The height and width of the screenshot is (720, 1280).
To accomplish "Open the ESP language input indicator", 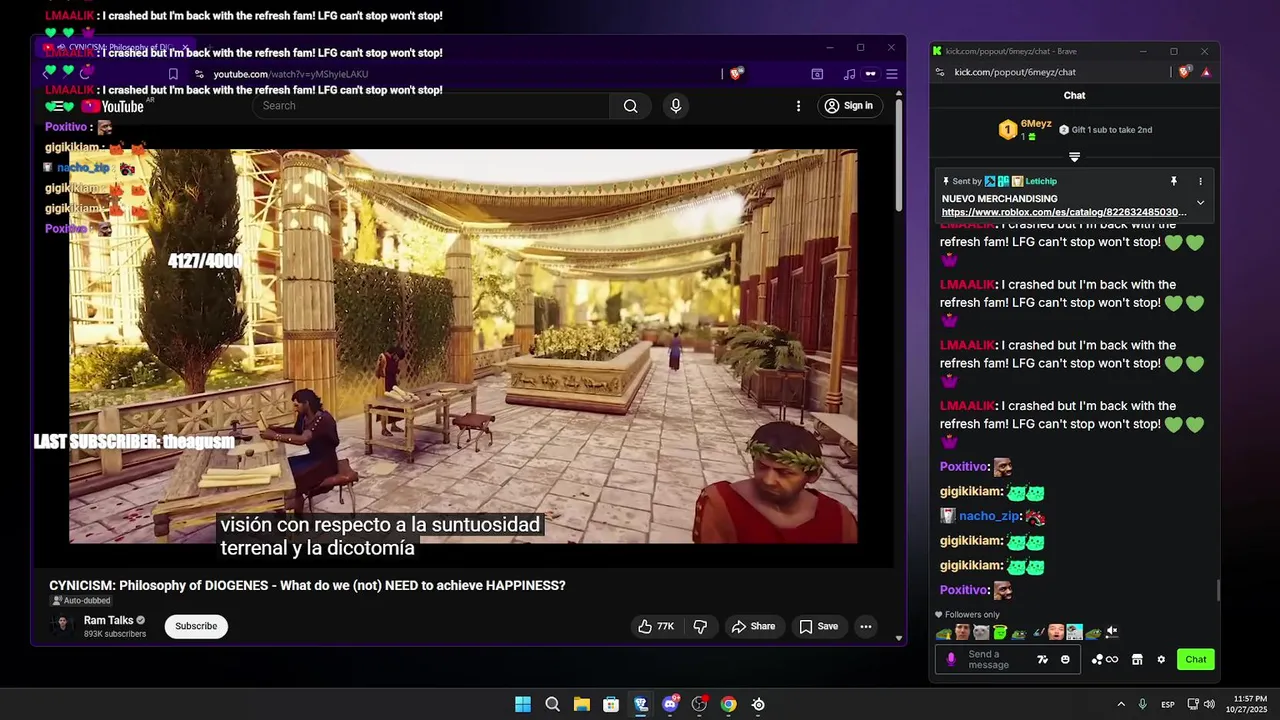I will pos(1168,704).
